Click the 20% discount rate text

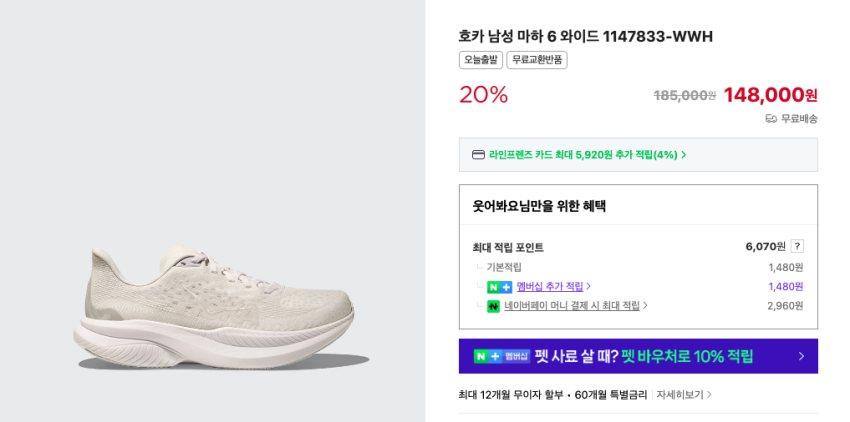[483, 95]
